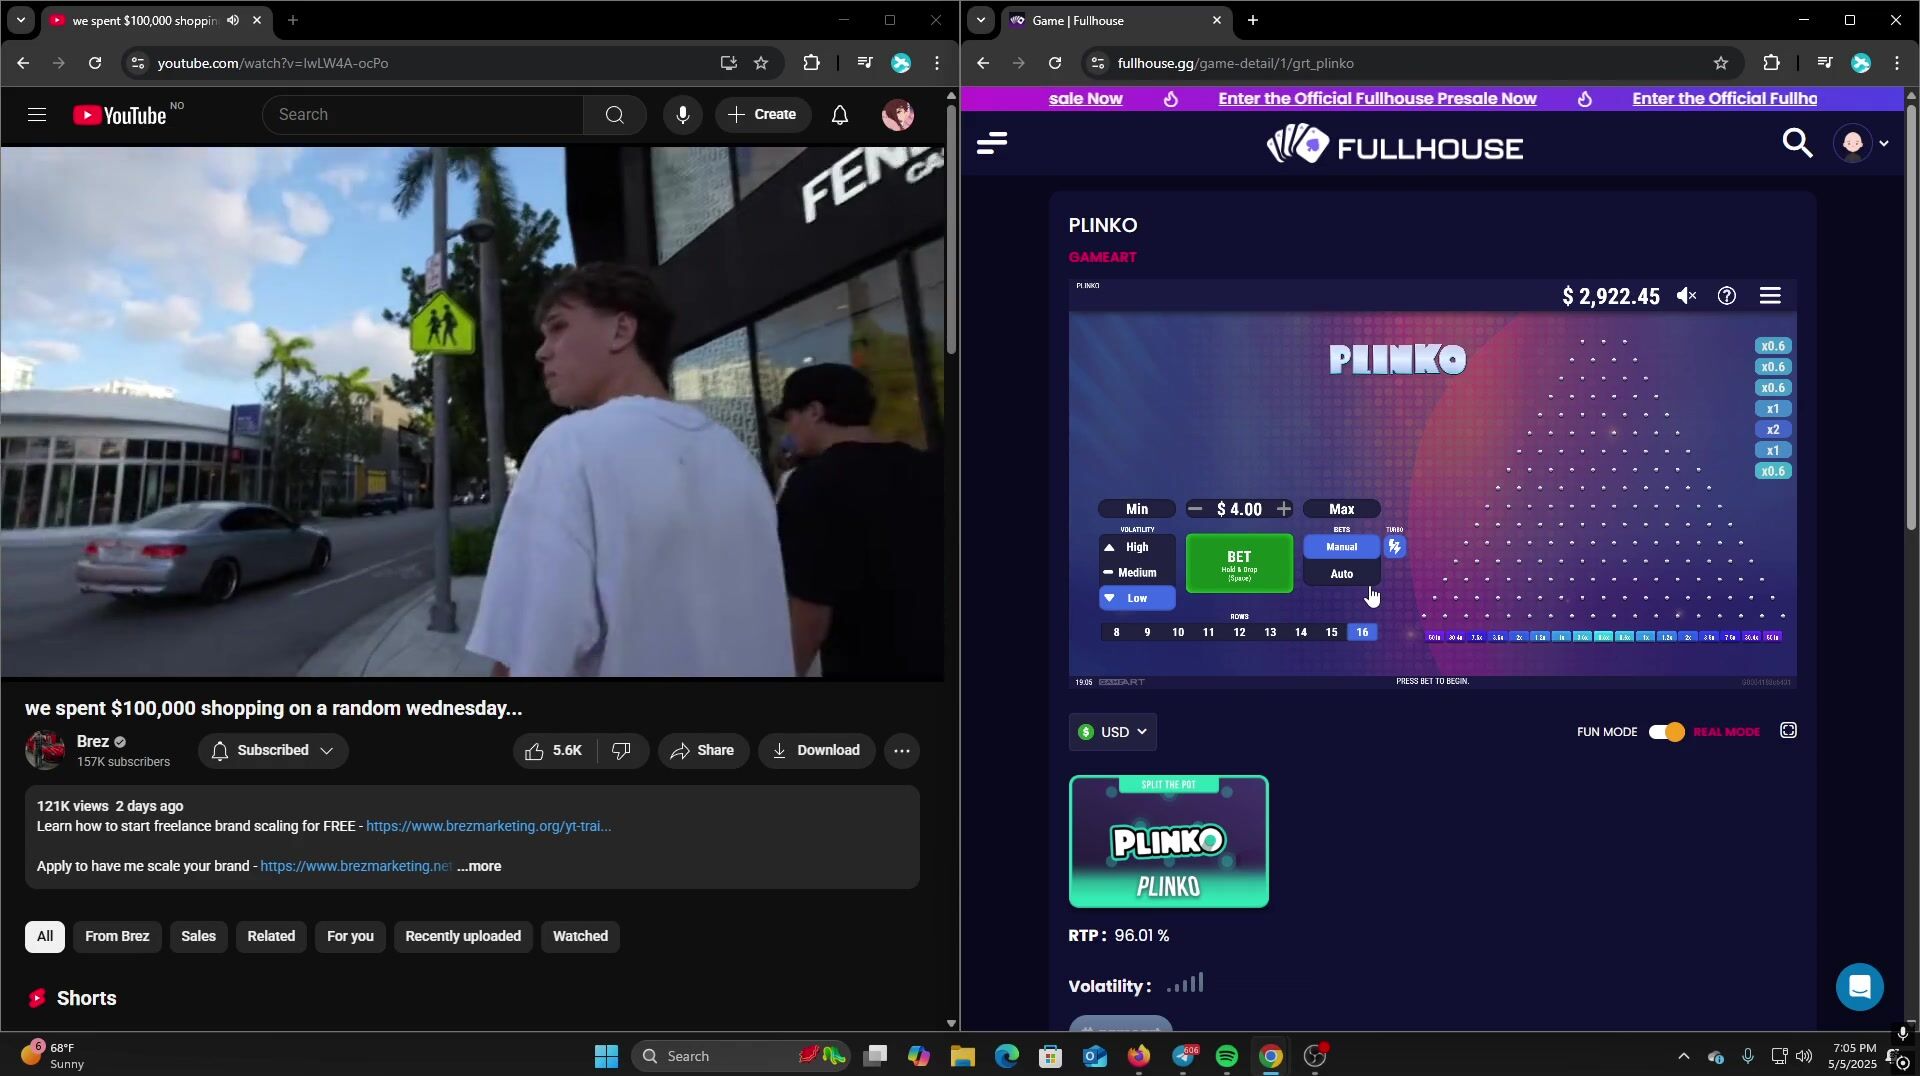
Task: Select the Recently uploaded filter chip
Action: coord(463,937)
